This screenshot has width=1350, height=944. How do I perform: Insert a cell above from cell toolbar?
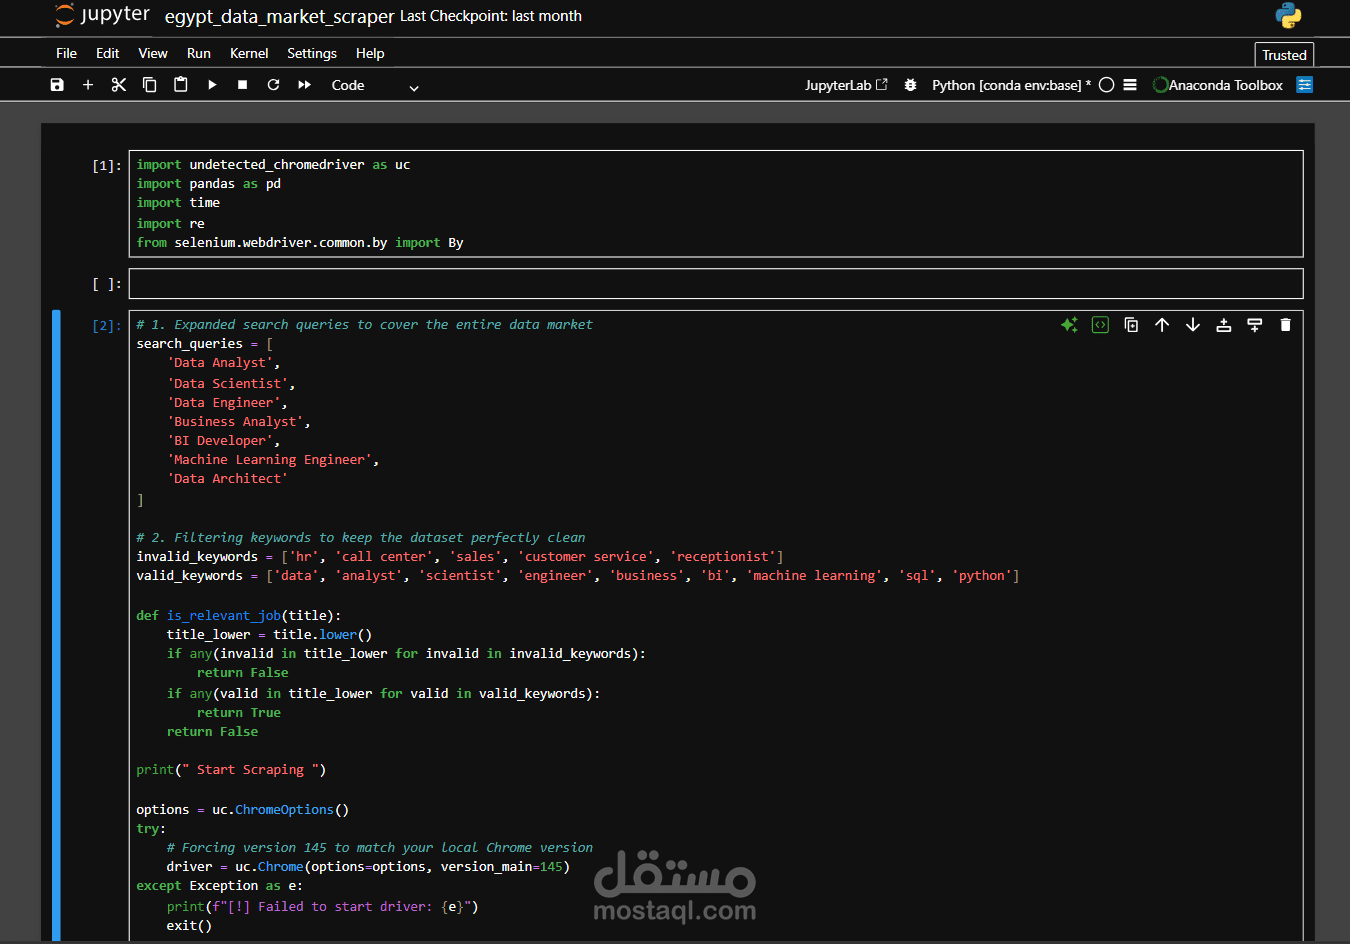(1224, 325)
